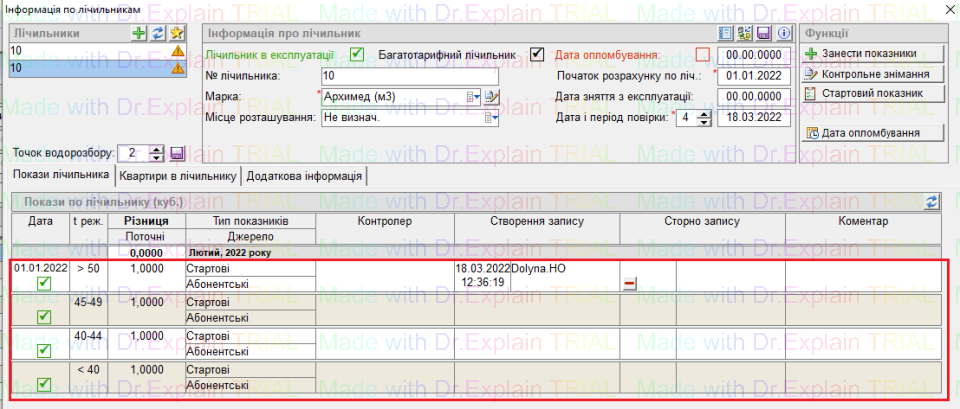960x409 pixels.
Task: Click into the № лічильника input field
Action: click(410, 76)
